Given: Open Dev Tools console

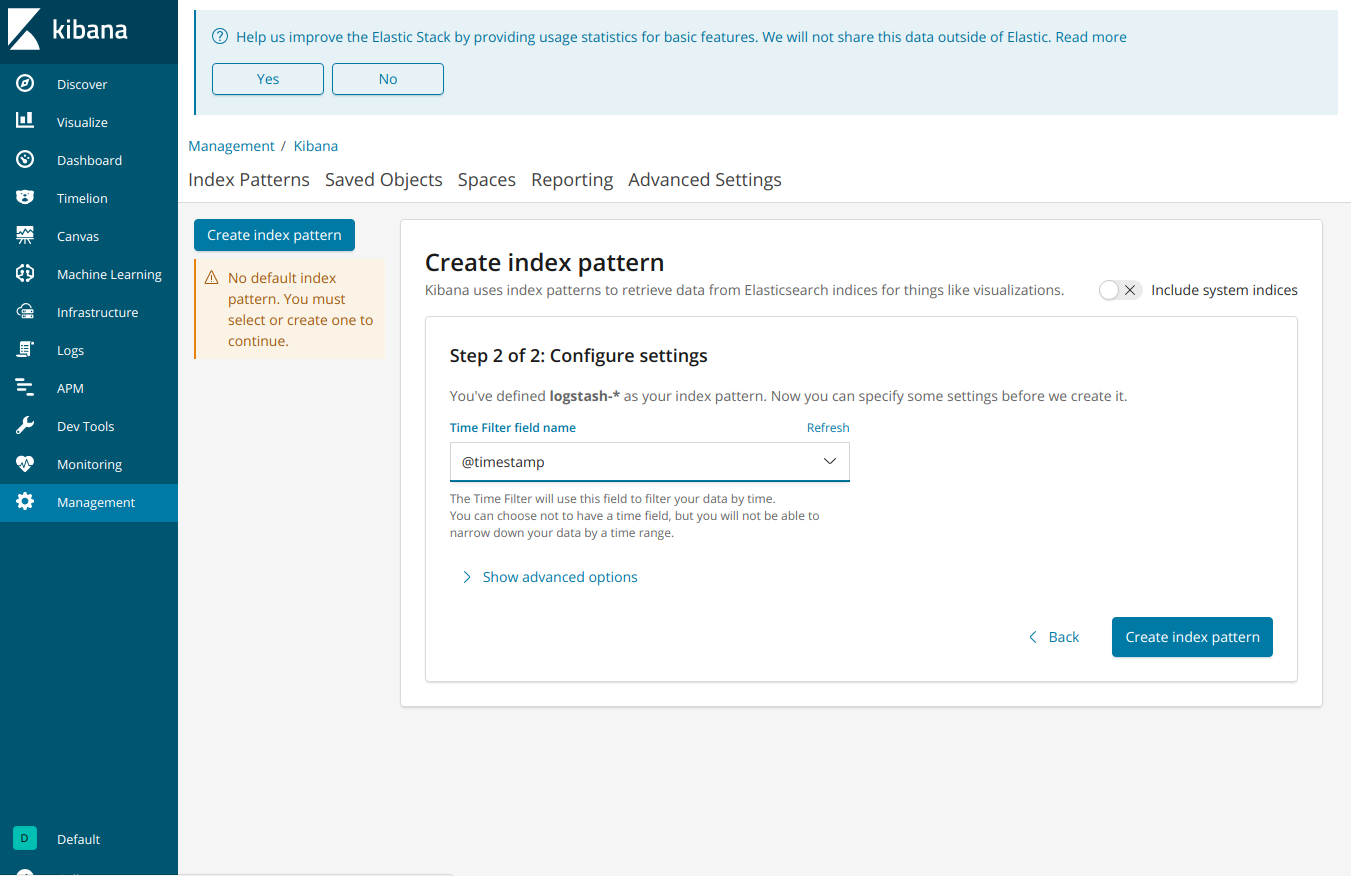Looking at the screenshot, I should pyautogui.click(x=86, y=426).
